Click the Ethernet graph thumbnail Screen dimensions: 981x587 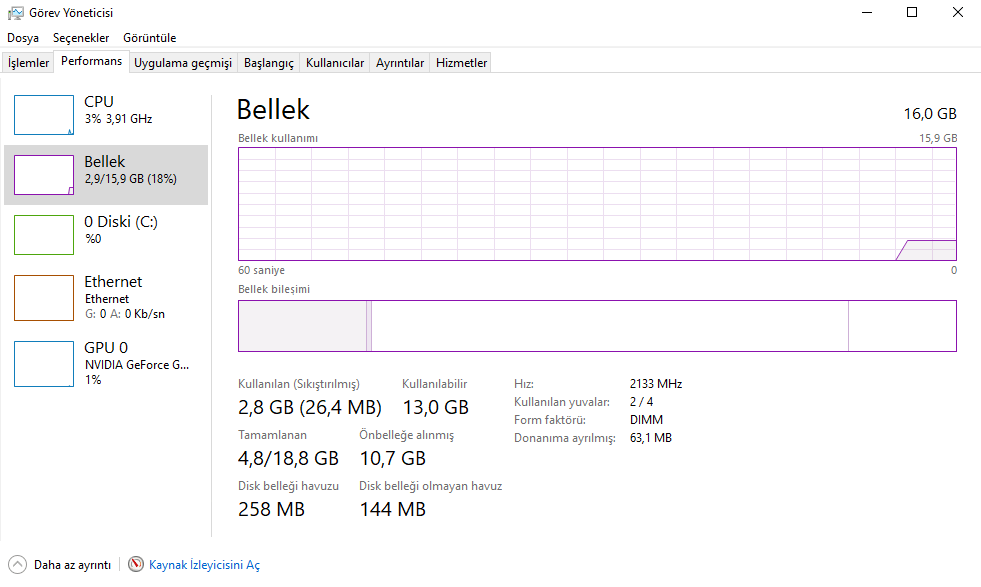44,298
